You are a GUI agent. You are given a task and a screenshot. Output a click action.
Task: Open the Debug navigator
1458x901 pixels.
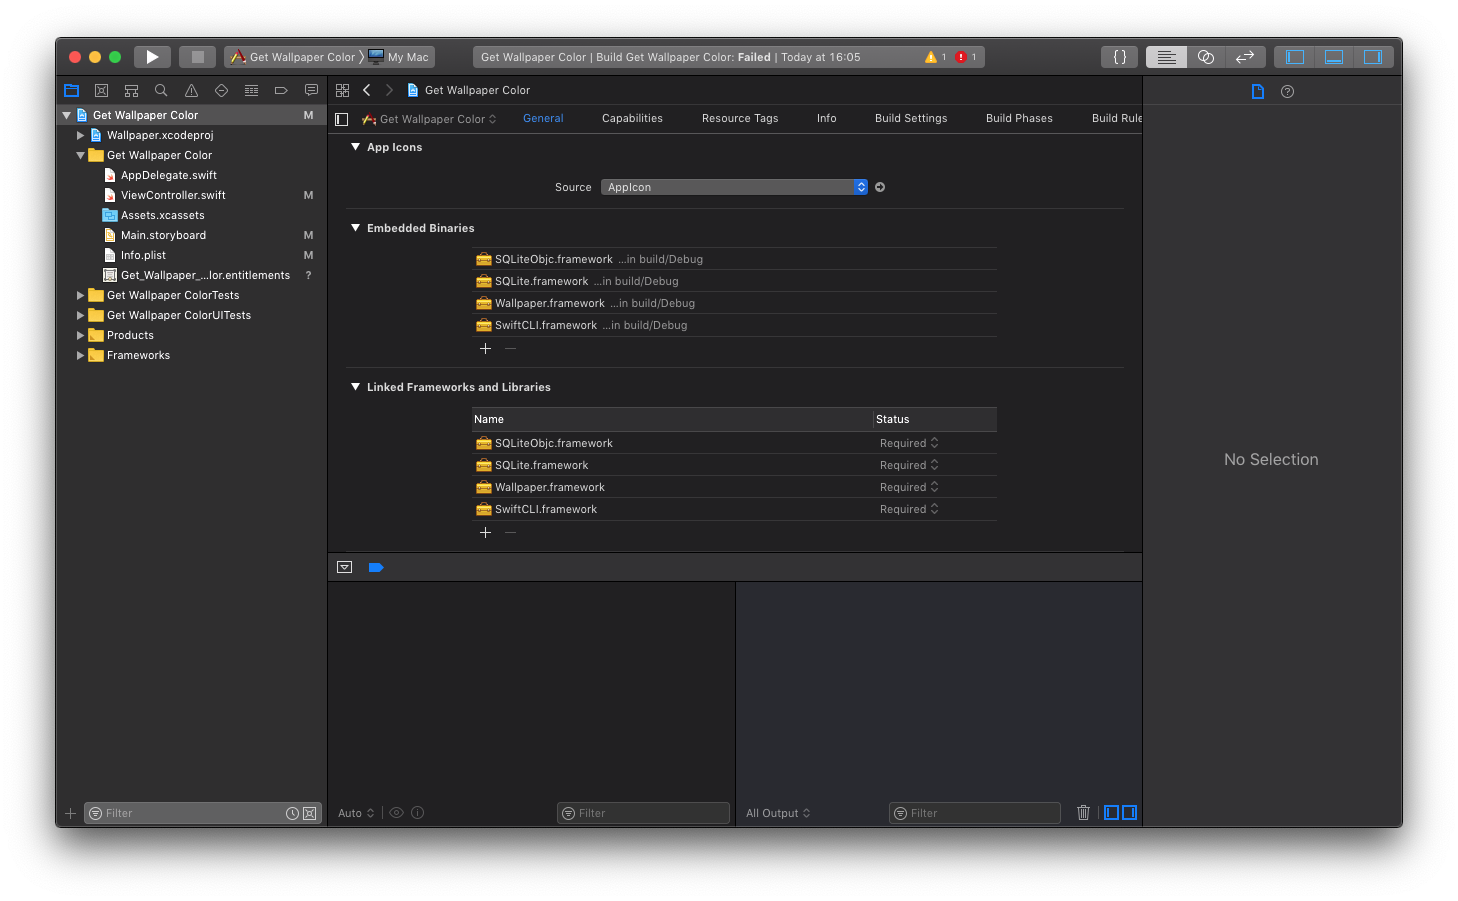click(251, 90)
